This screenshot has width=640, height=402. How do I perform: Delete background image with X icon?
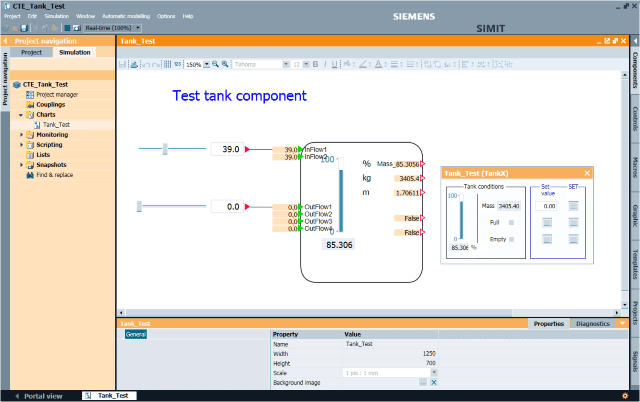pyautogui.click(x=434, y=382)
